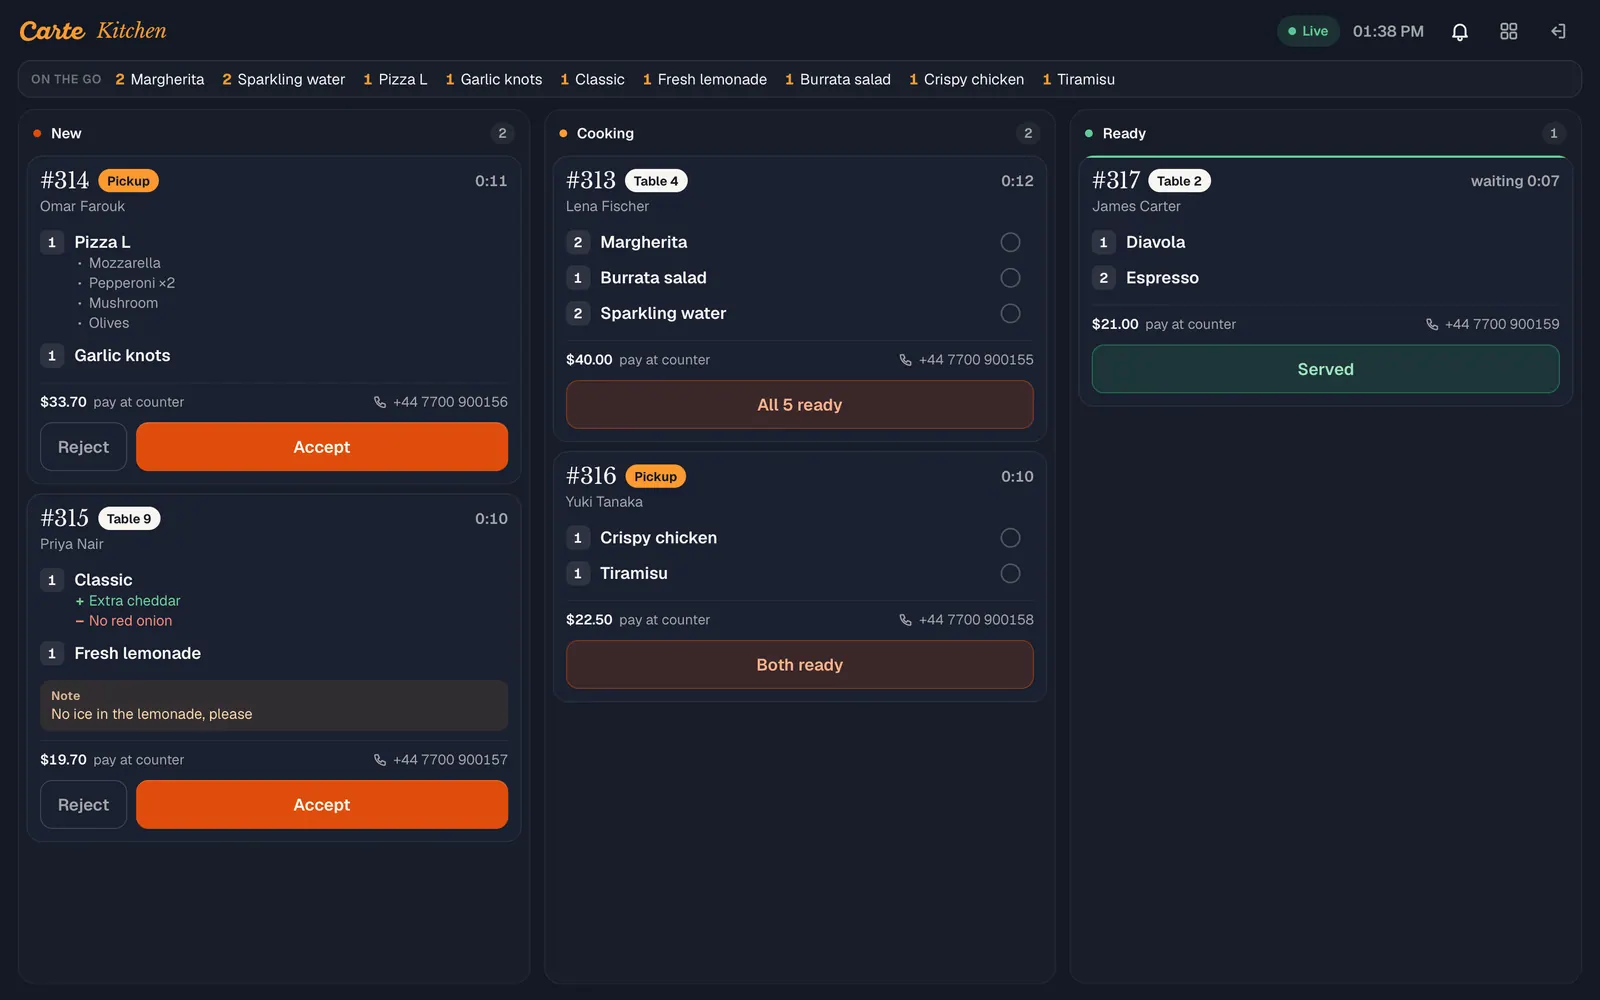Mark Burrata salad as ready
The width and height of the screenshot is (1600, 1000).
1011,278
